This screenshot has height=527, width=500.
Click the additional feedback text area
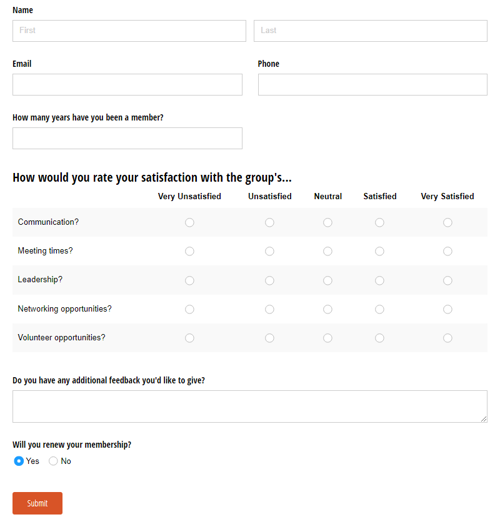(x=250, y=406)
